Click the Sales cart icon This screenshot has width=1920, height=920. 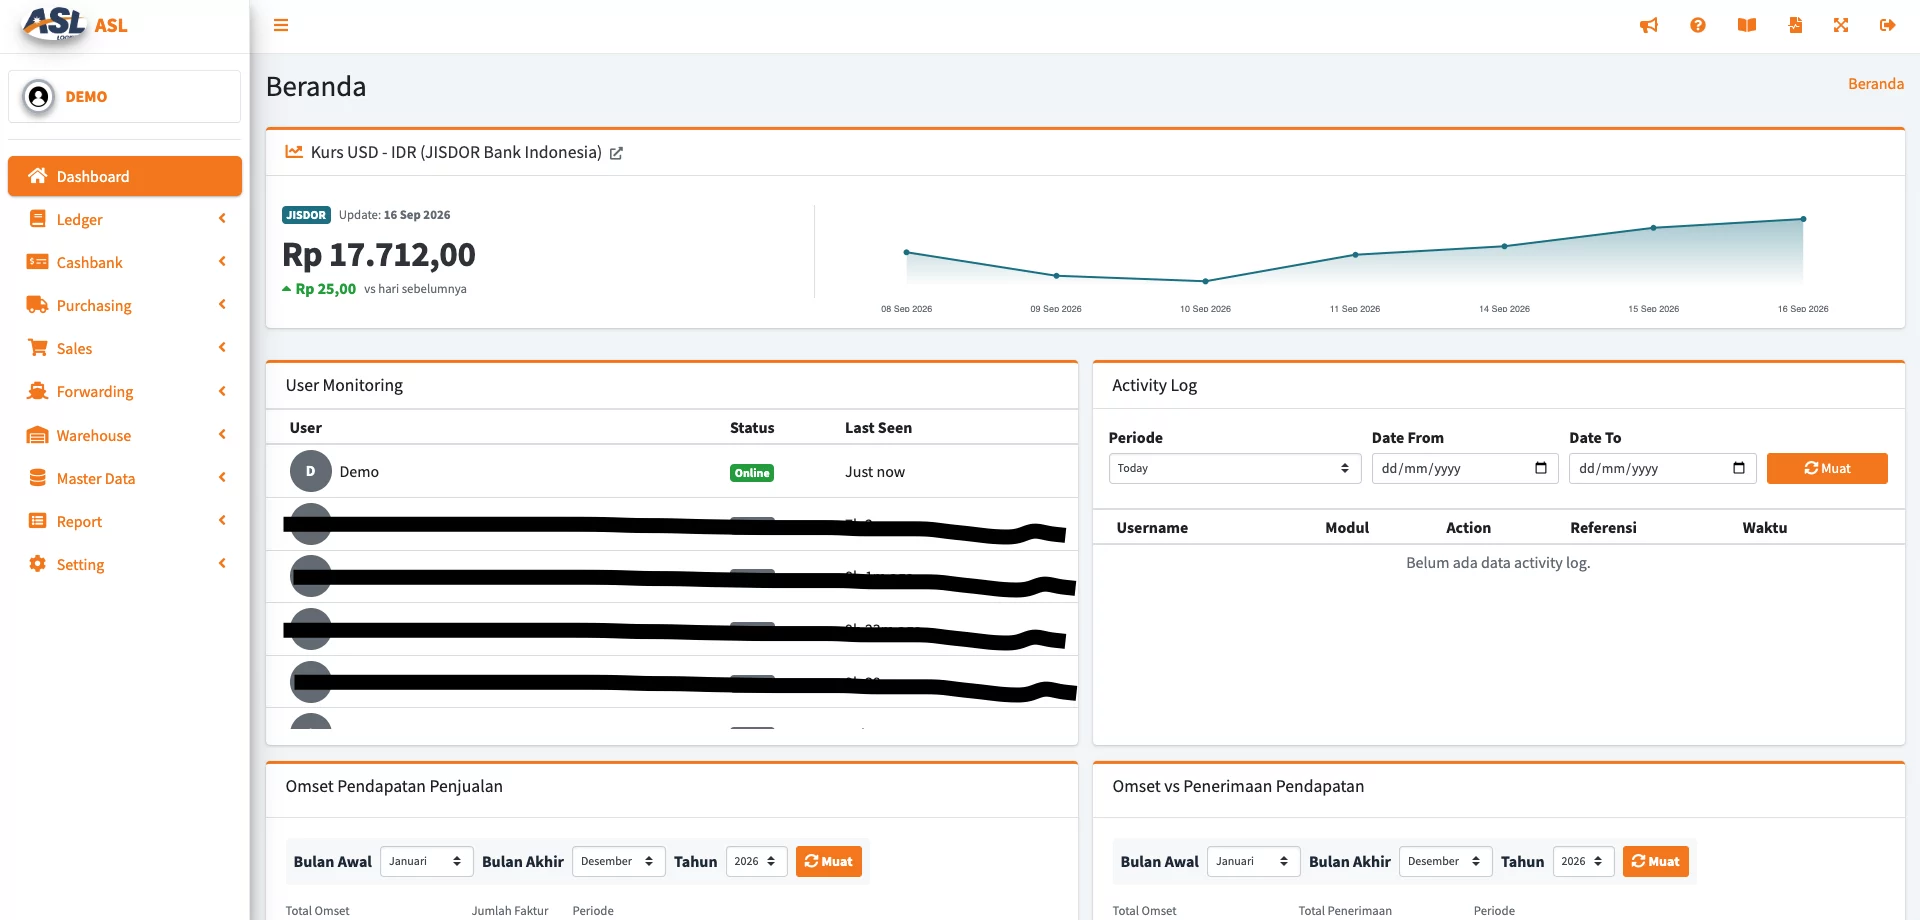[x=38, y=348]
